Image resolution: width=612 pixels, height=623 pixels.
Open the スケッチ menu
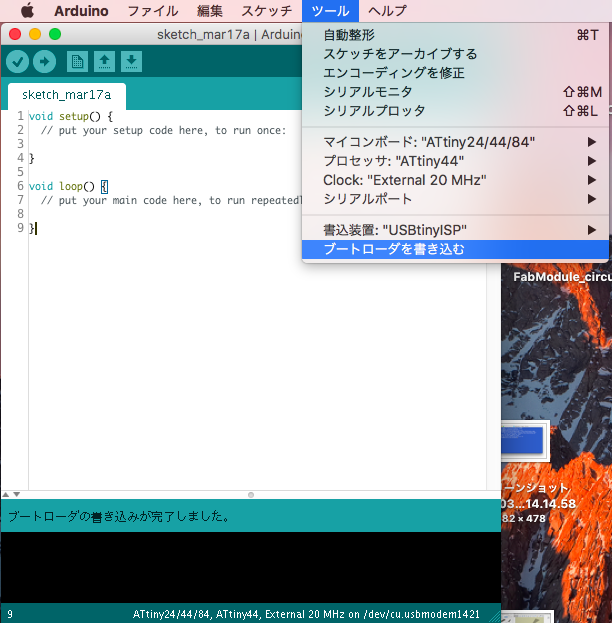(x=266, y=11)
